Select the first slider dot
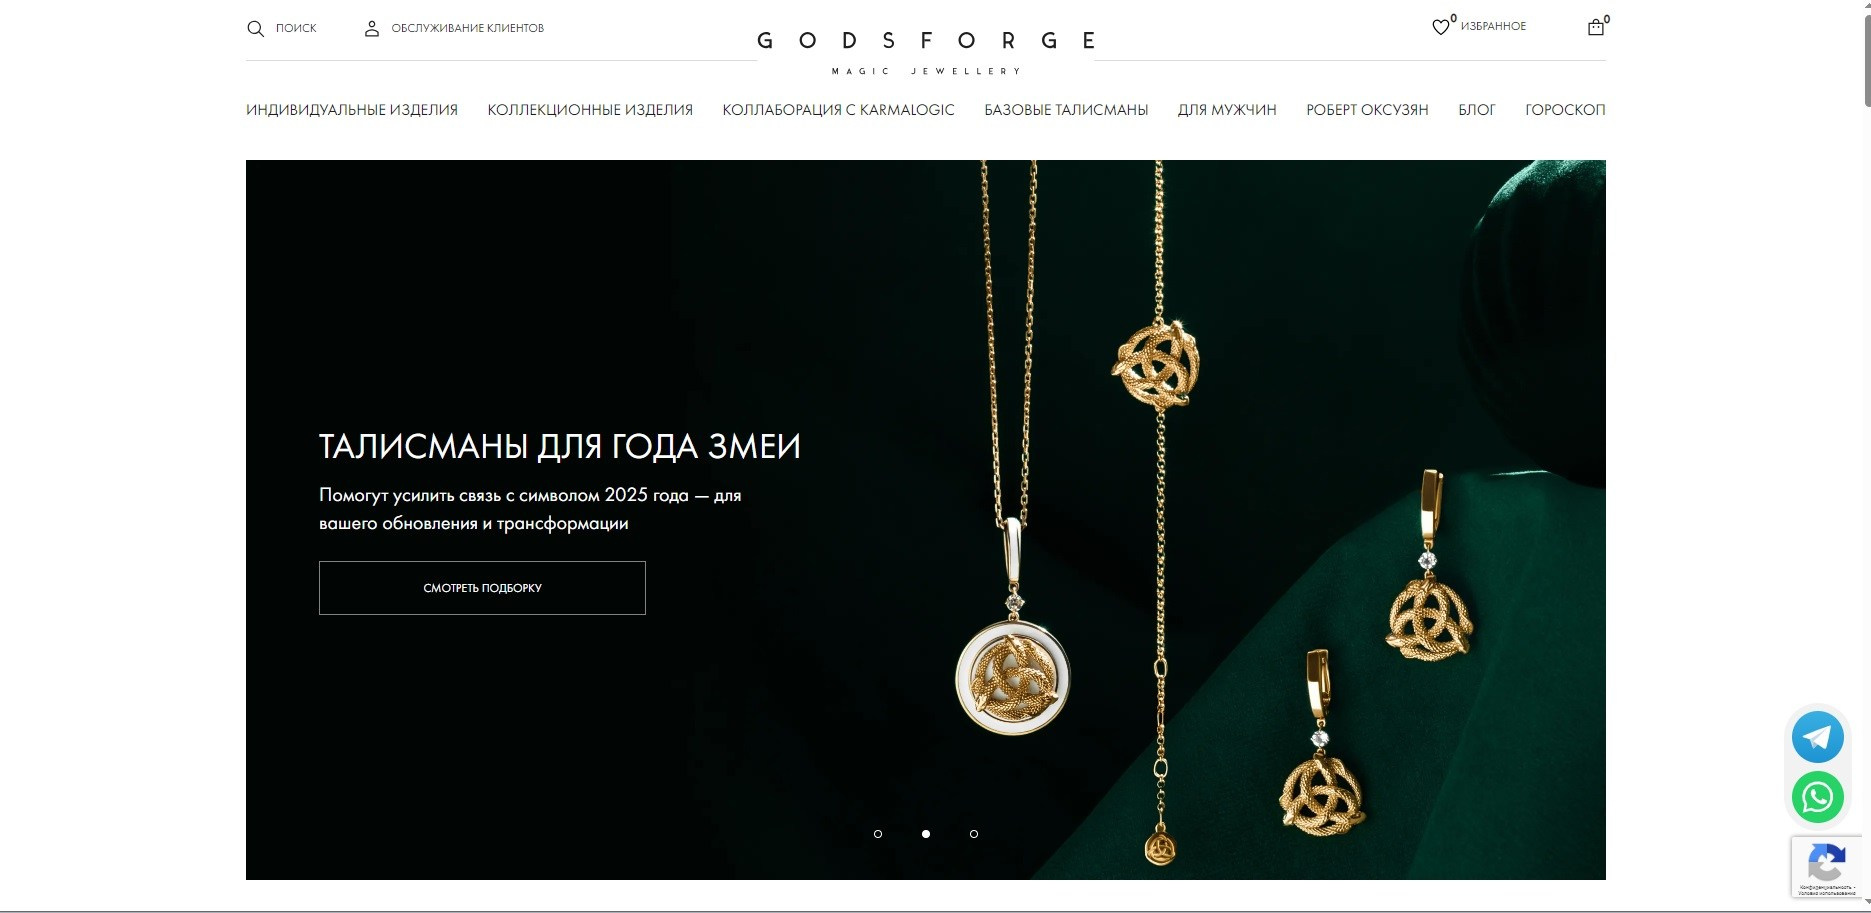Screen dimensions: 1871x913 [878, 834]
